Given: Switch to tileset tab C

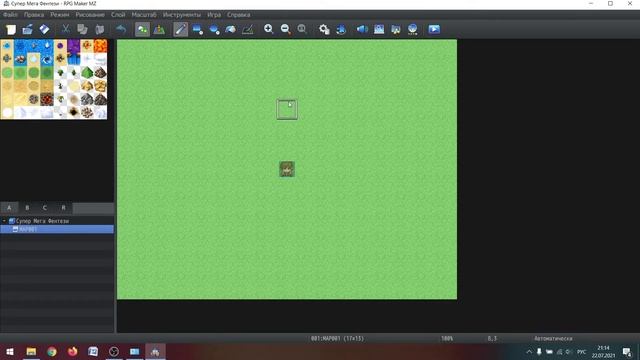Looking at the screenshot, I should (x=45, y=208).
